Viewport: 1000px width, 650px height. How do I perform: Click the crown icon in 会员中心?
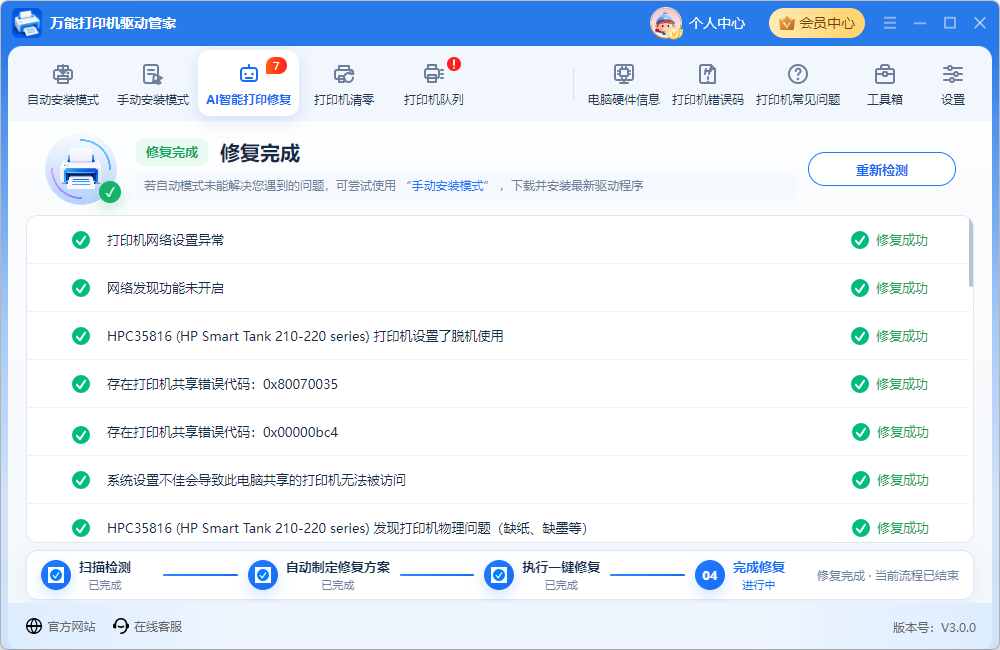coord(787,23)
